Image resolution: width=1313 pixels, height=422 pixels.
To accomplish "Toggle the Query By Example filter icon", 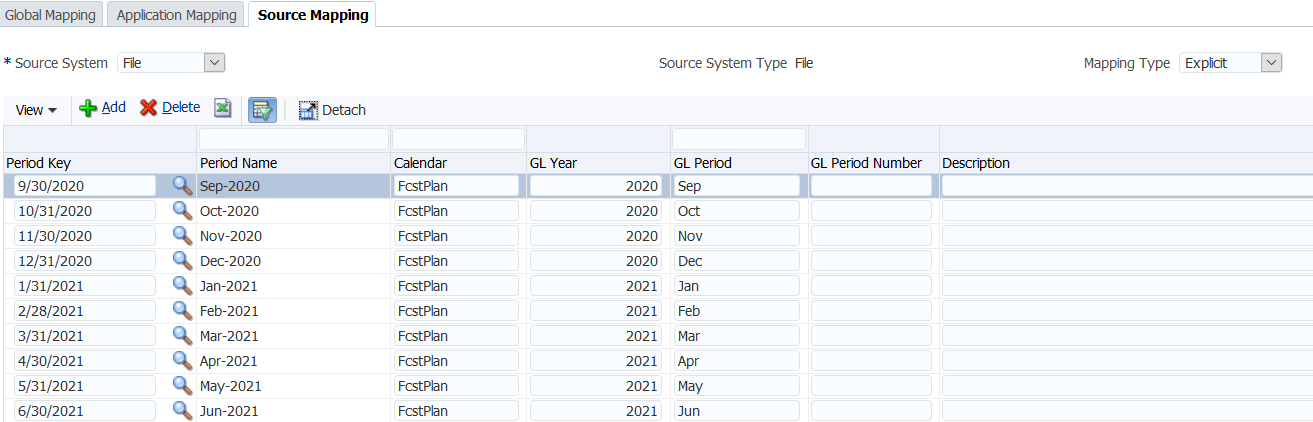I will [x=263, y=110].
